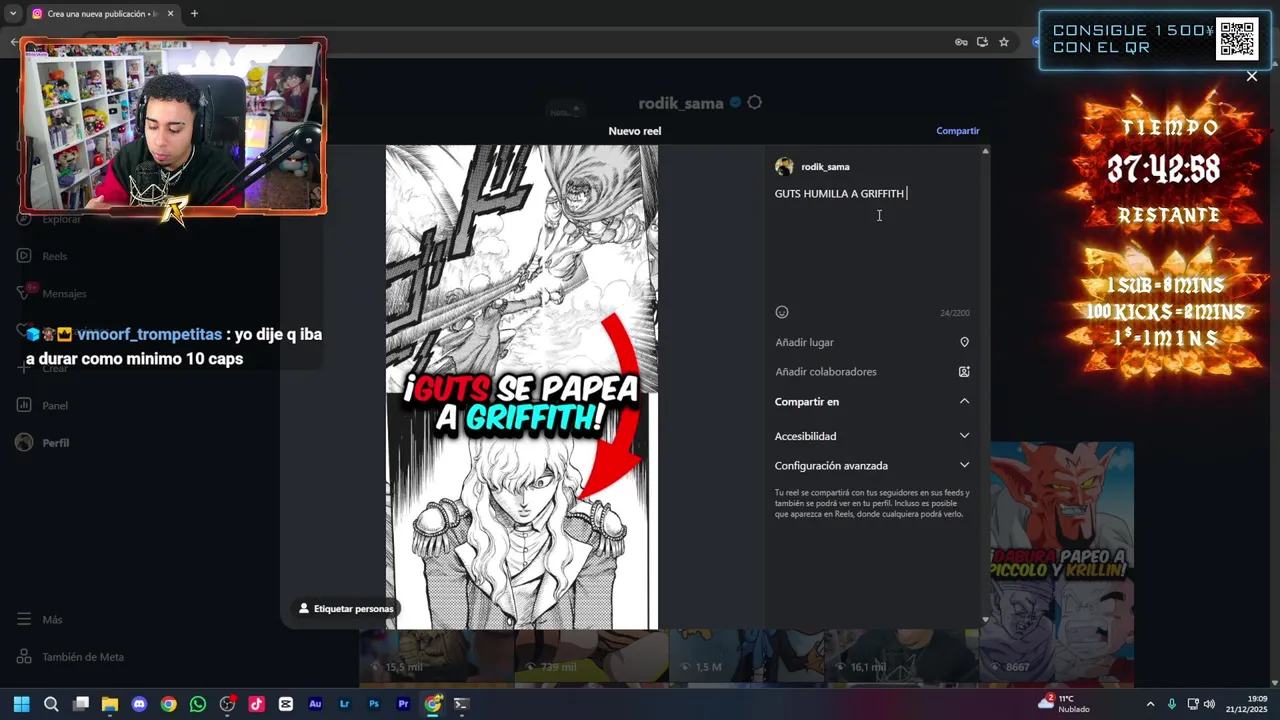The image size is (1280, 720).
Task: Click the location pin icon beside Añadir lugar
Action: 964,342
